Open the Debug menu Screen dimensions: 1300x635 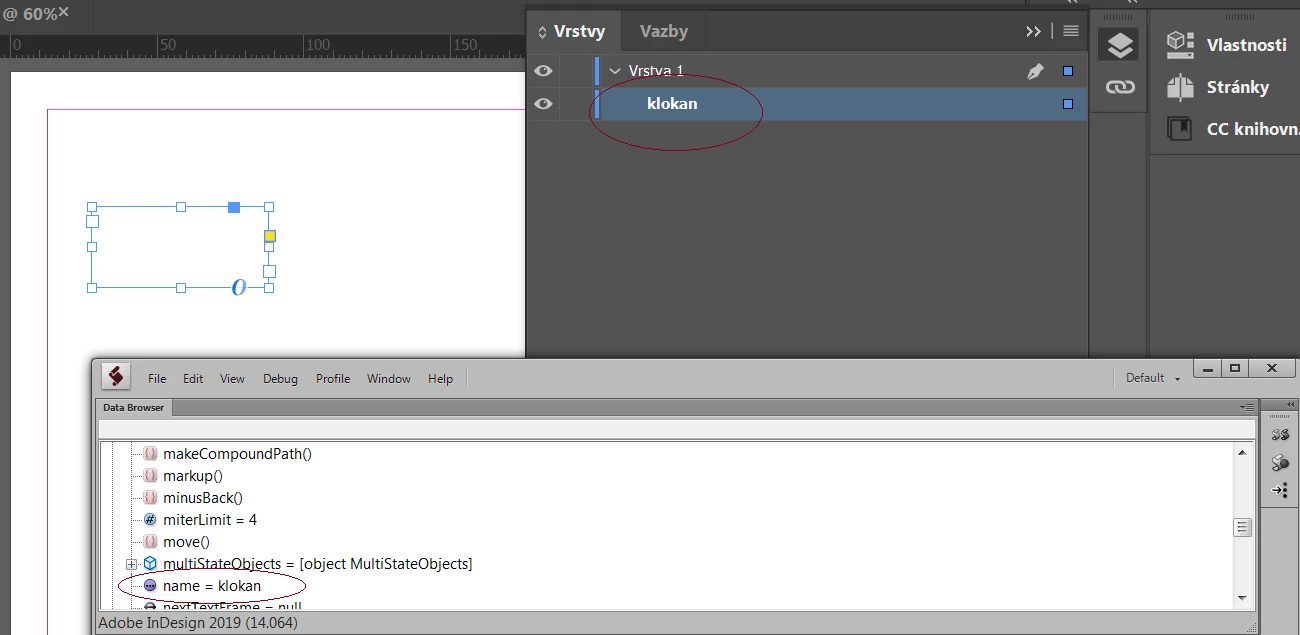point(280,378)
